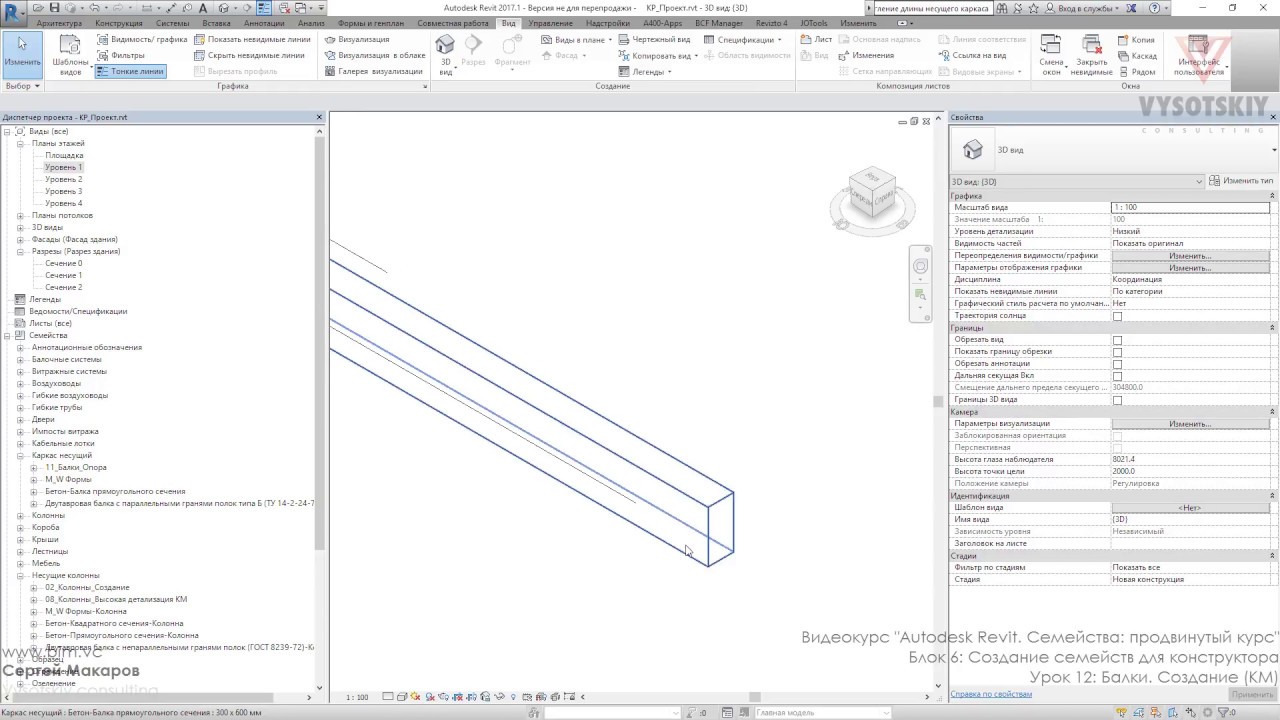The width and height of the screenshot is (1280, 720).
Task: Open Справка по свойствам link
Action: 991,694
